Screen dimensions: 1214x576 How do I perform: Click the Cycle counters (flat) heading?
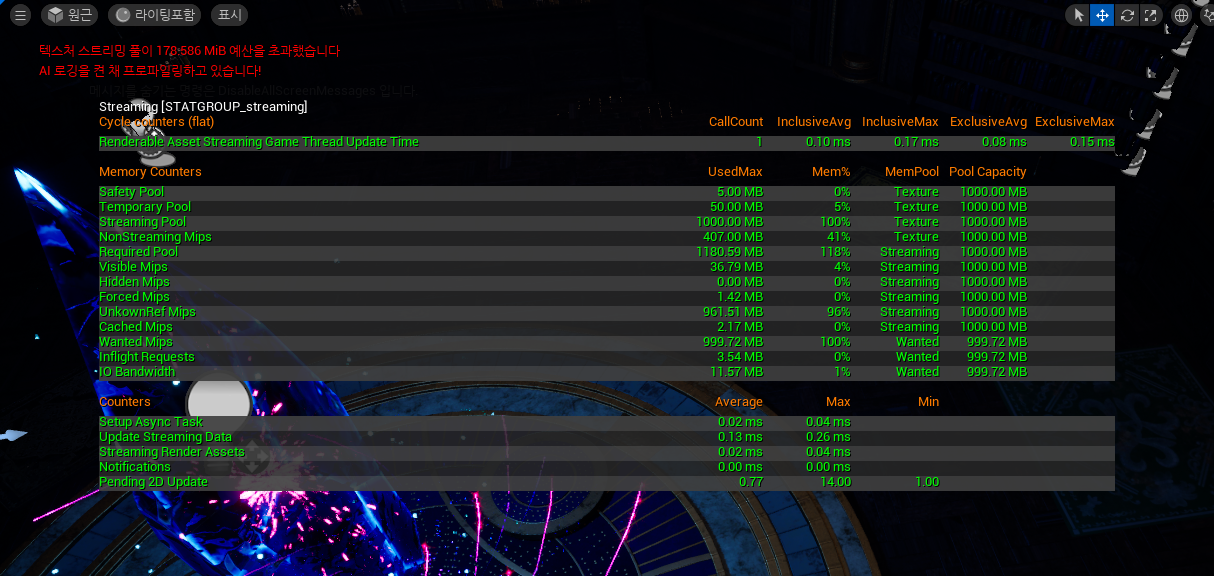[156, 122]
